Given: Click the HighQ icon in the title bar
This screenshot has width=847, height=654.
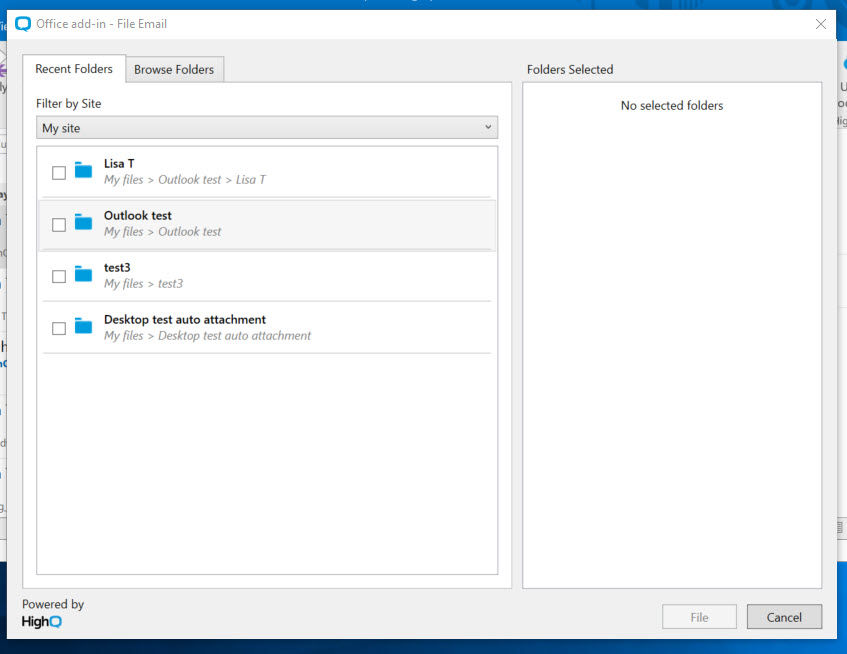Looking at the screenshot, I should [x=23, y=24].
